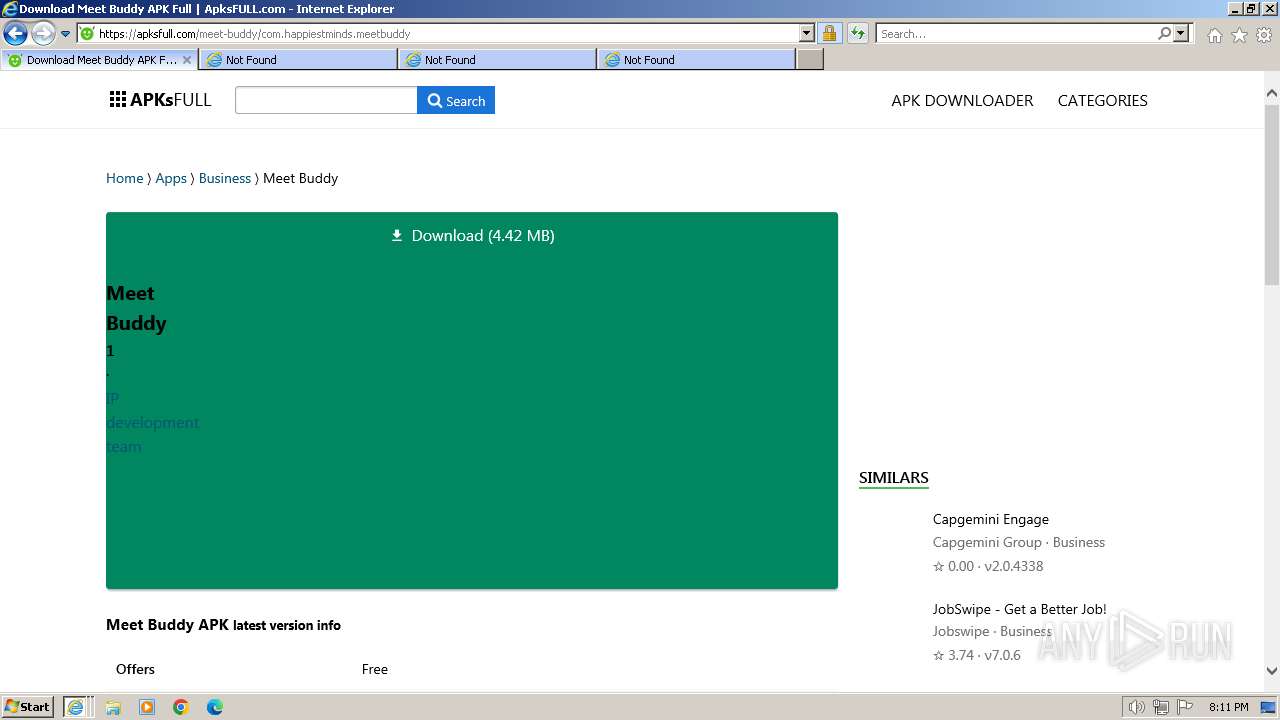This screenshot has width=1280, height=720.
Task: Open JobSwipe - Get a Better Job! link
Action: 1019,609
